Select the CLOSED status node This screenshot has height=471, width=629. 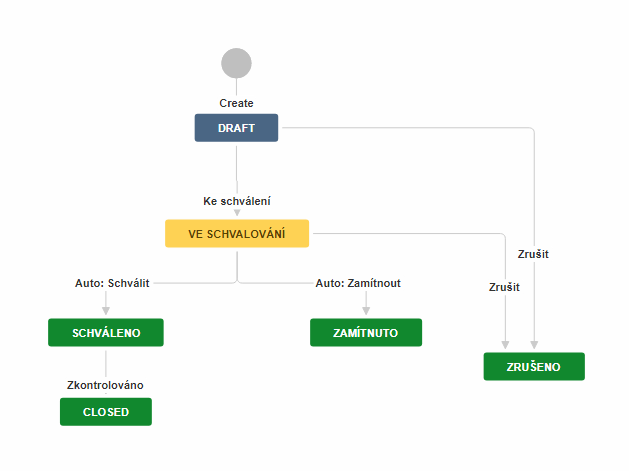[105, 412]
